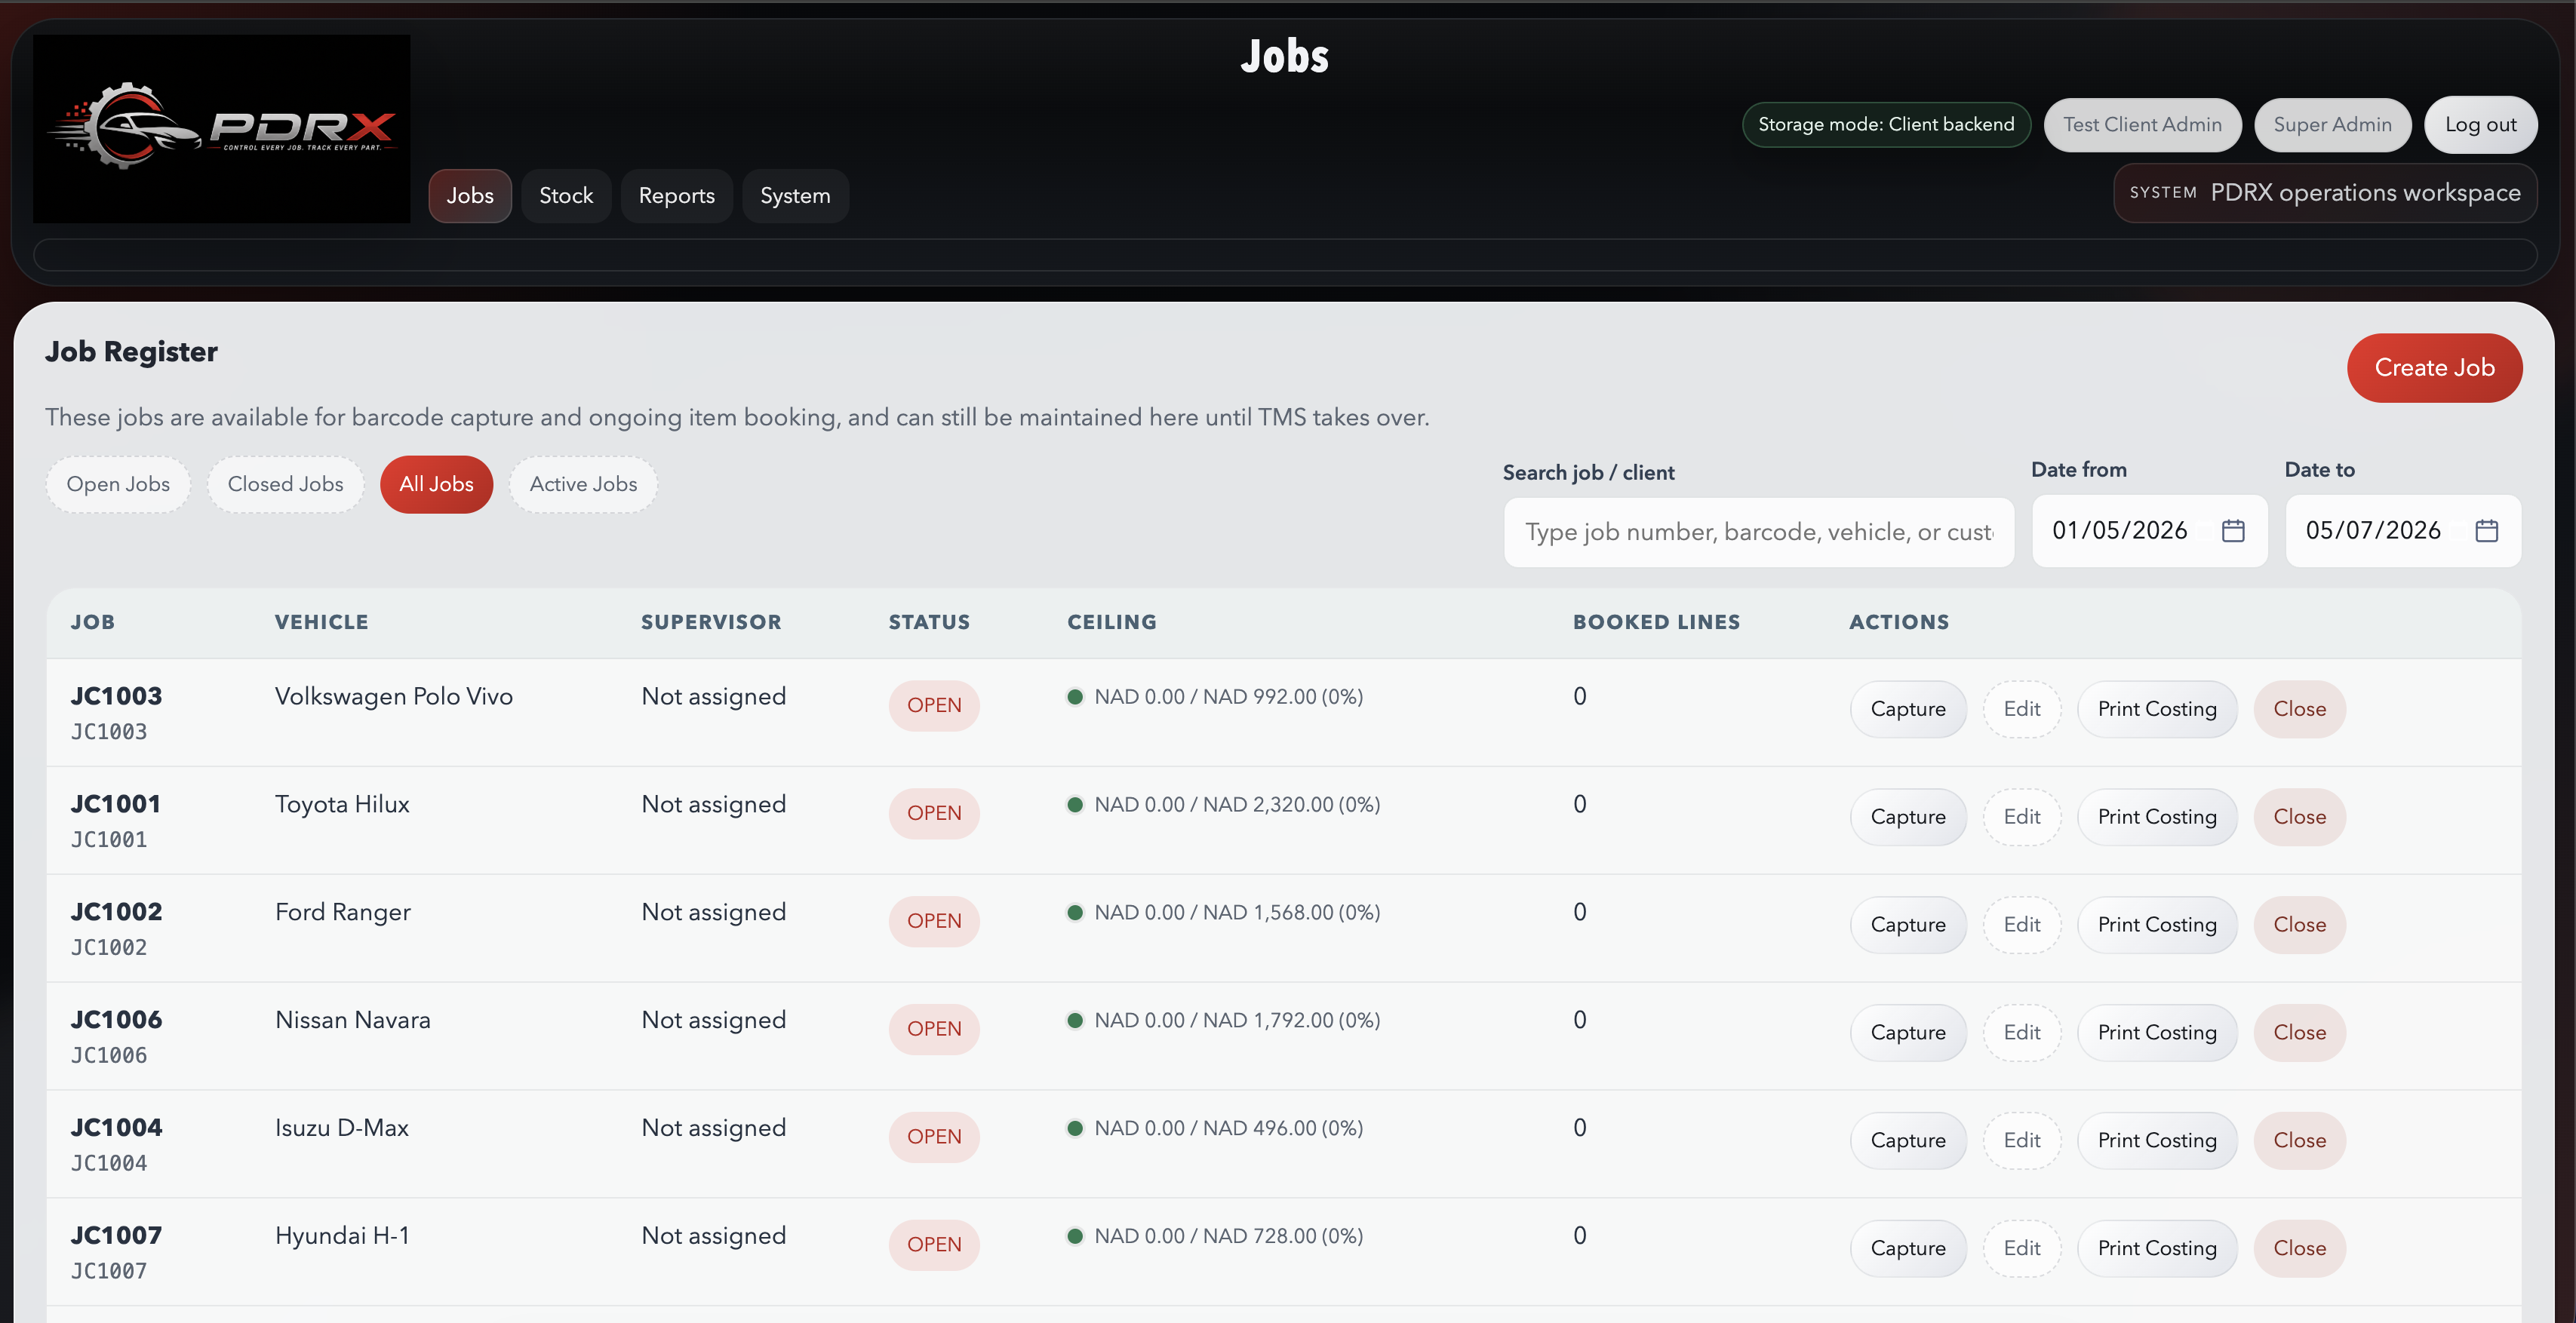Select the All Jobs filter
2576x1323 pixels.
(437, 485)
